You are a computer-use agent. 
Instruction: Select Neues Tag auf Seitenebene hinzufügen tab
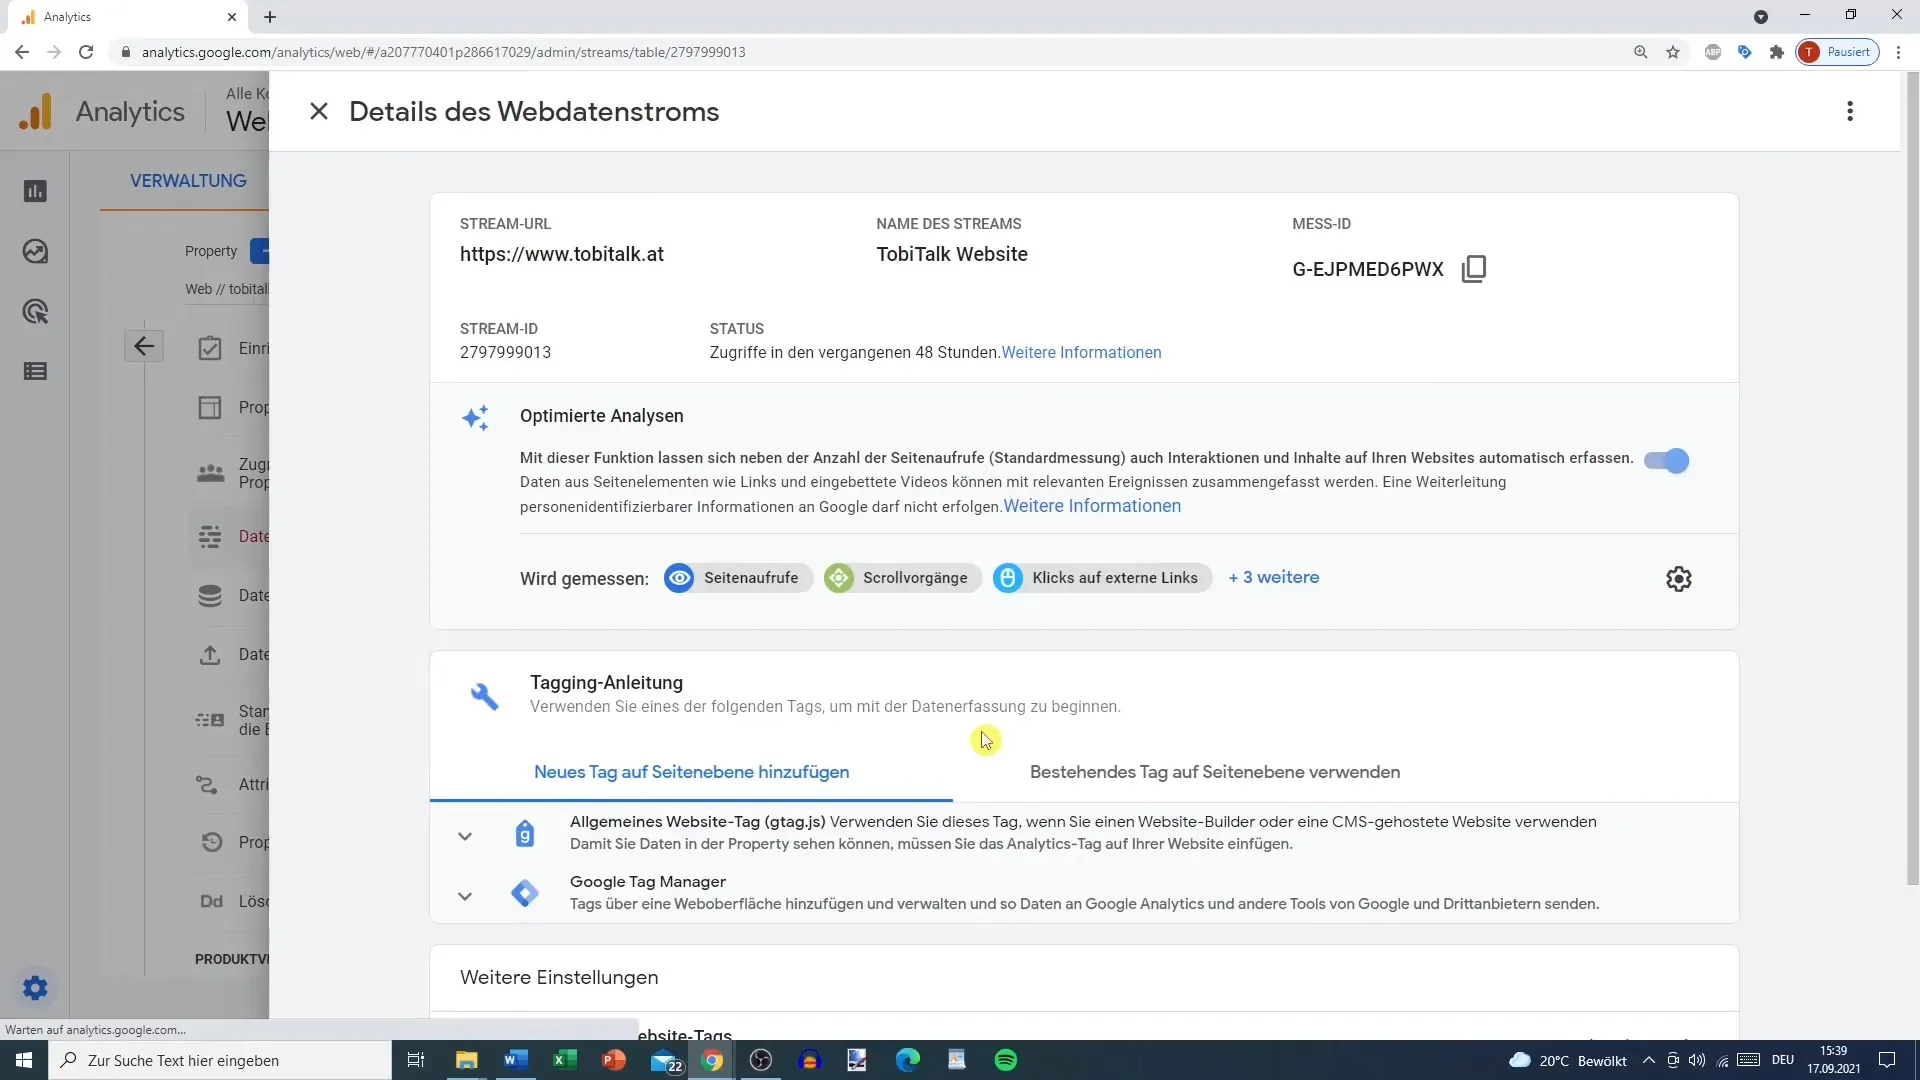pyautogui.click(x=691, y=771)
